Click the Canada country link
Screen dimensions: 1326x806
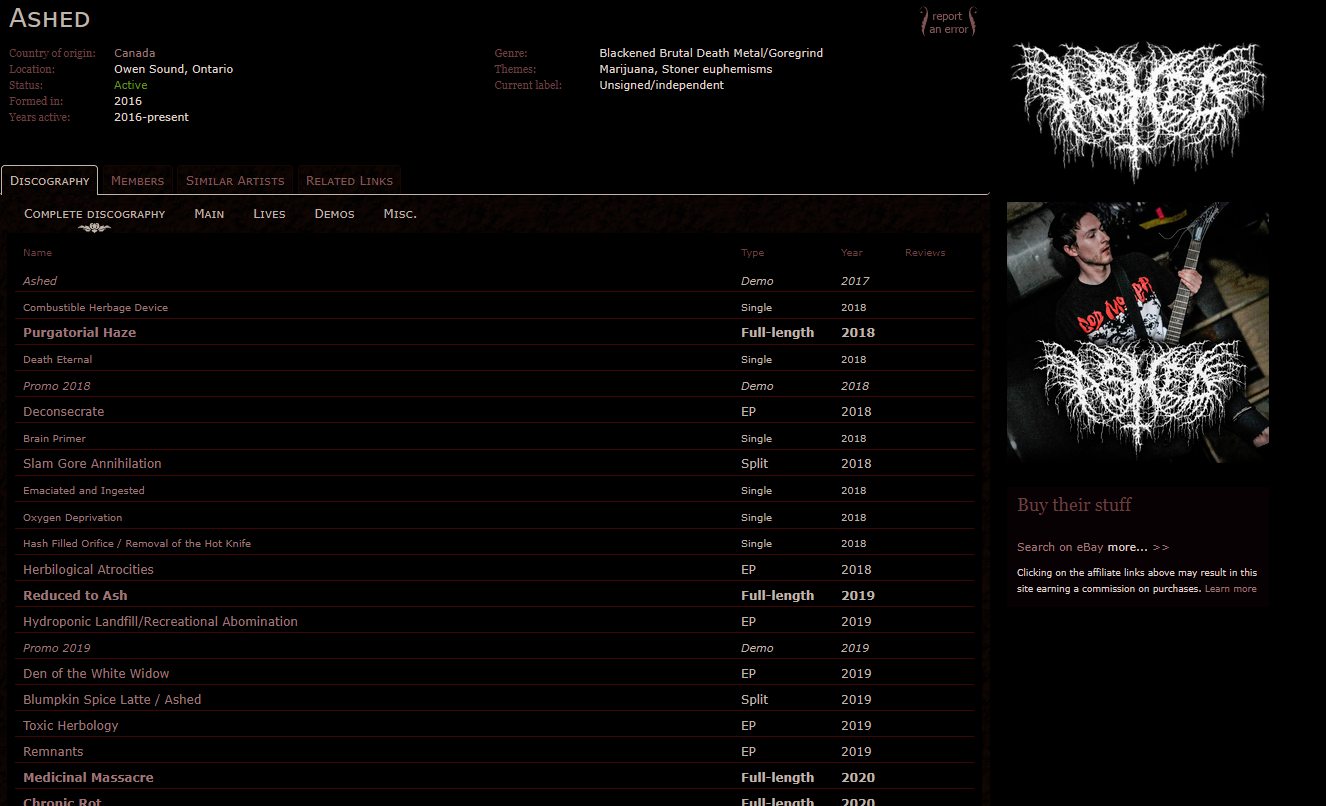click(x=134, y=53)
